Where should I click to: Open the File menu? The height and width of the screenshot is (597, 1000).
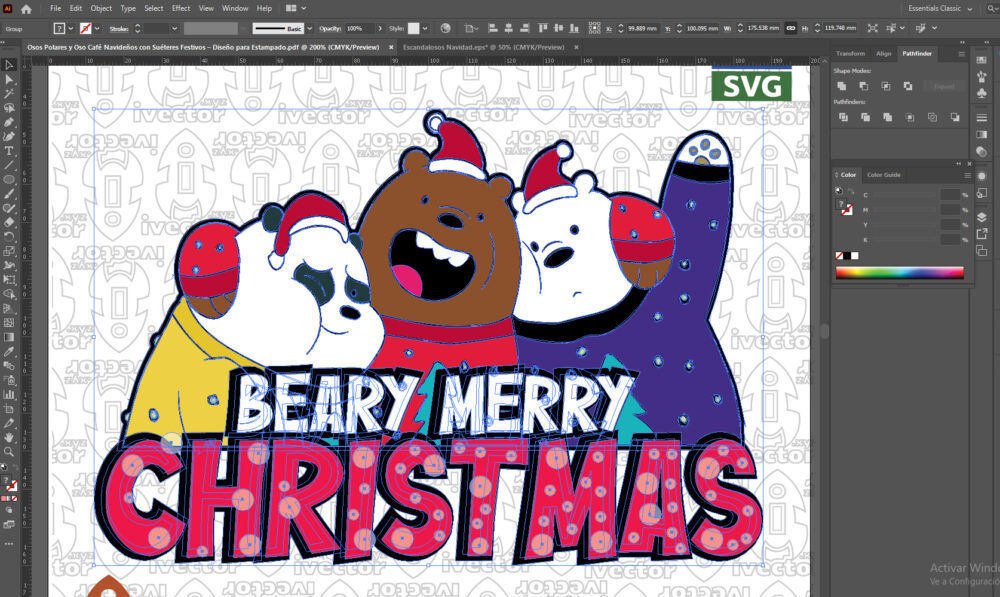55,9
